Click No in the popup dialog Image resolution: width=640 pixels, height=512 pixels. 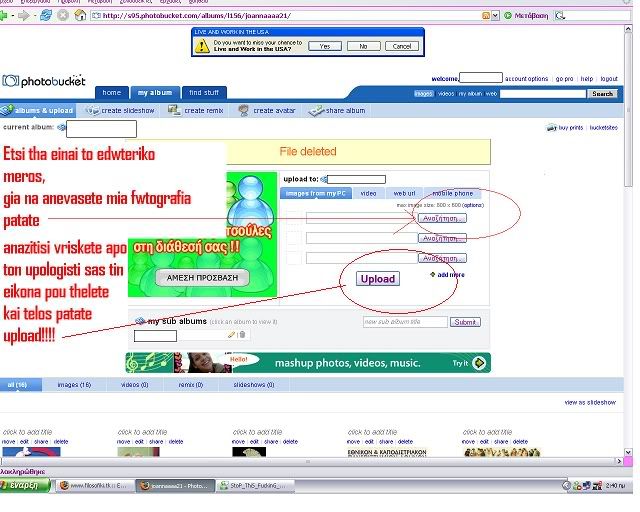[x=362, y=46]
